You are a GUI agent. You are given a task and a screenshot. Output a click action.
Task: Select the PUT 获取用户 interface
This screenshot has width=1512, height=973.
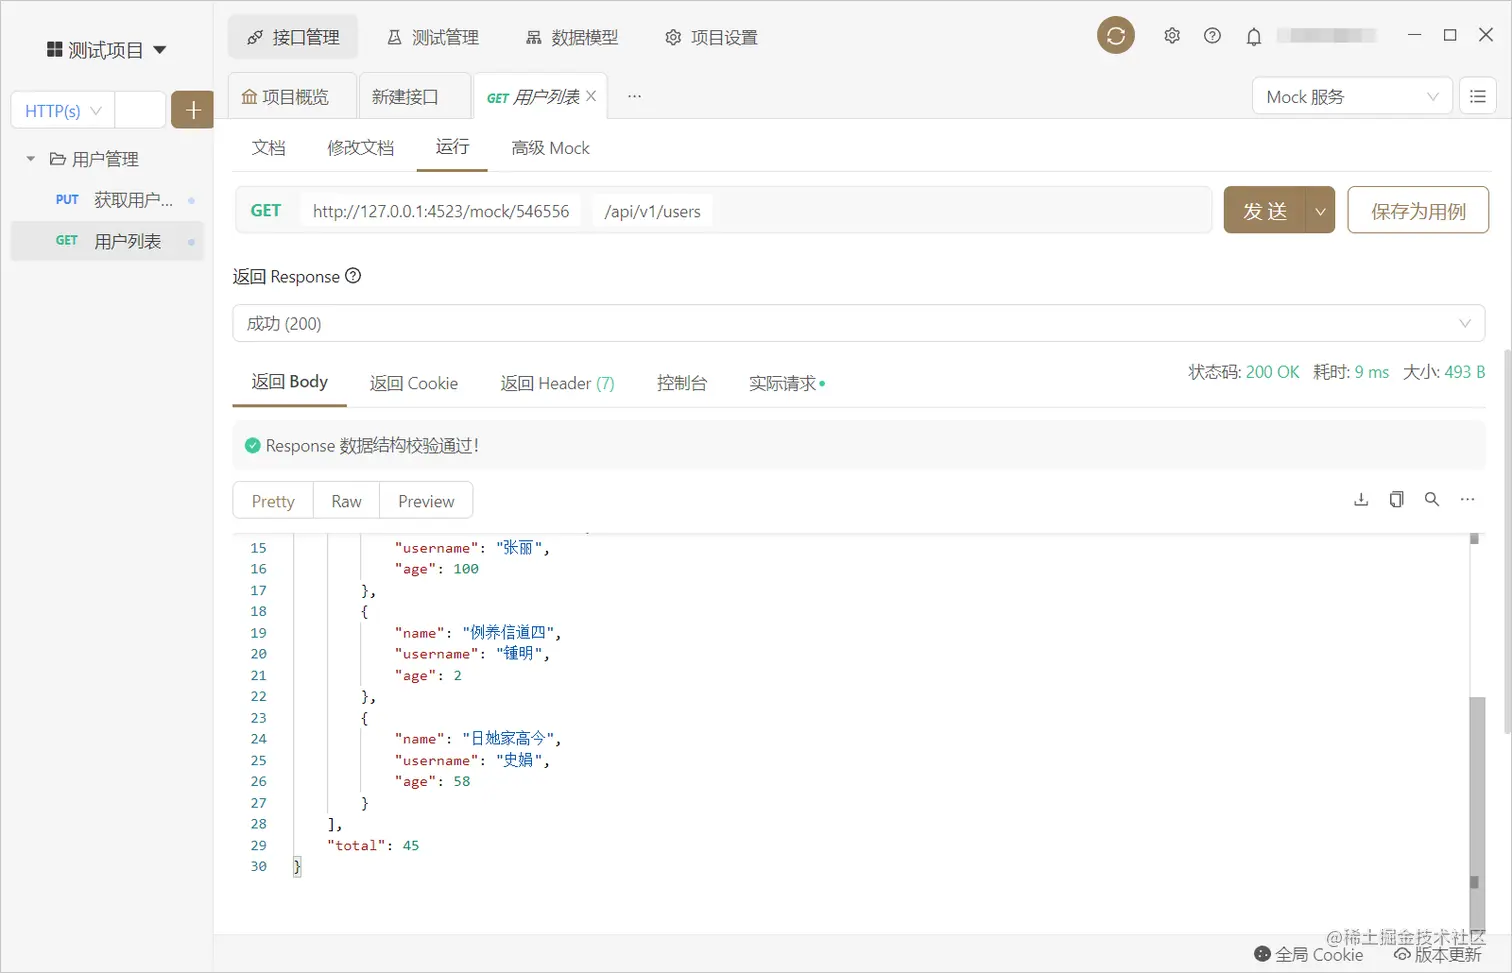coord(107,200)
